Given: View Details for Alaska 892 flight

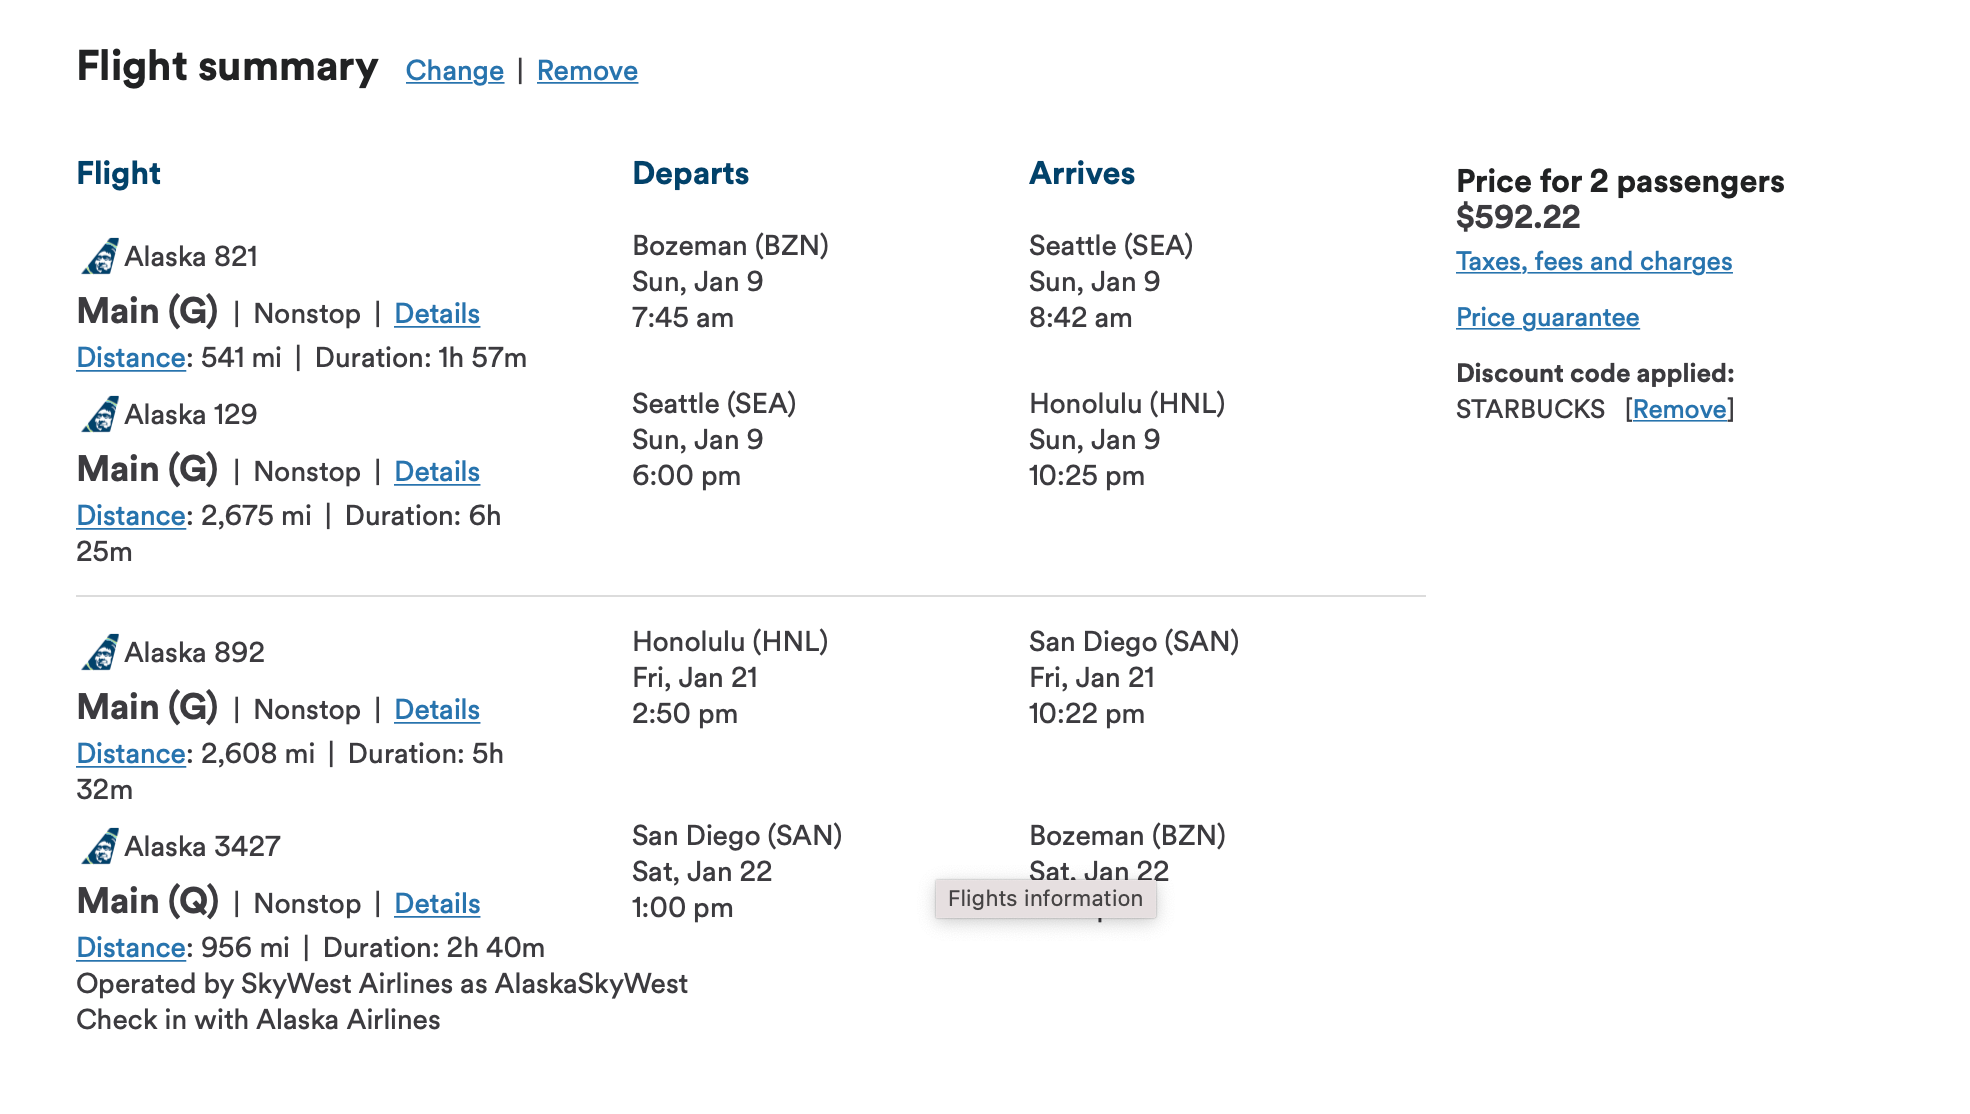Looking at the screenshot, I should tap(437, 710).
